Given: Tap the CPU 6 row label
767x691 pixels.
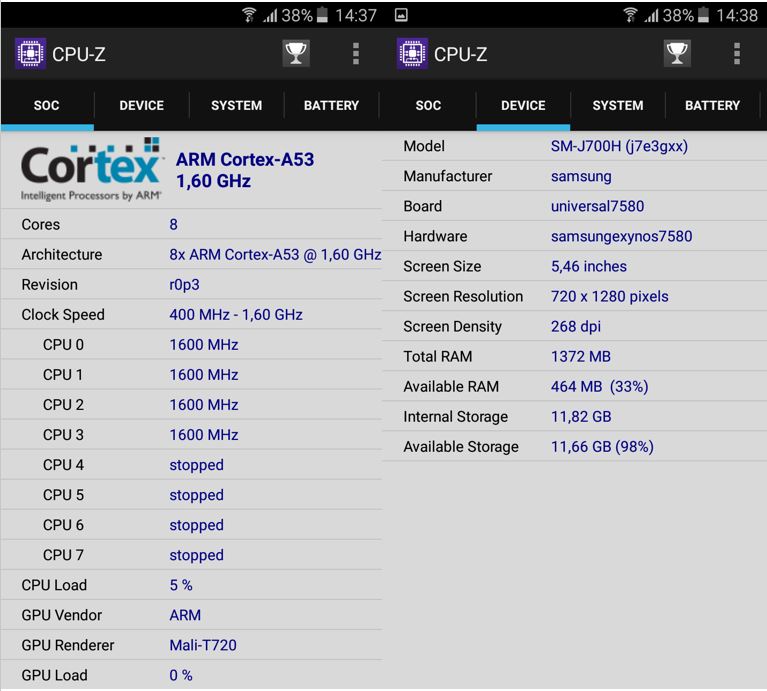Looking at the screenshot, I should coord(63,525).
